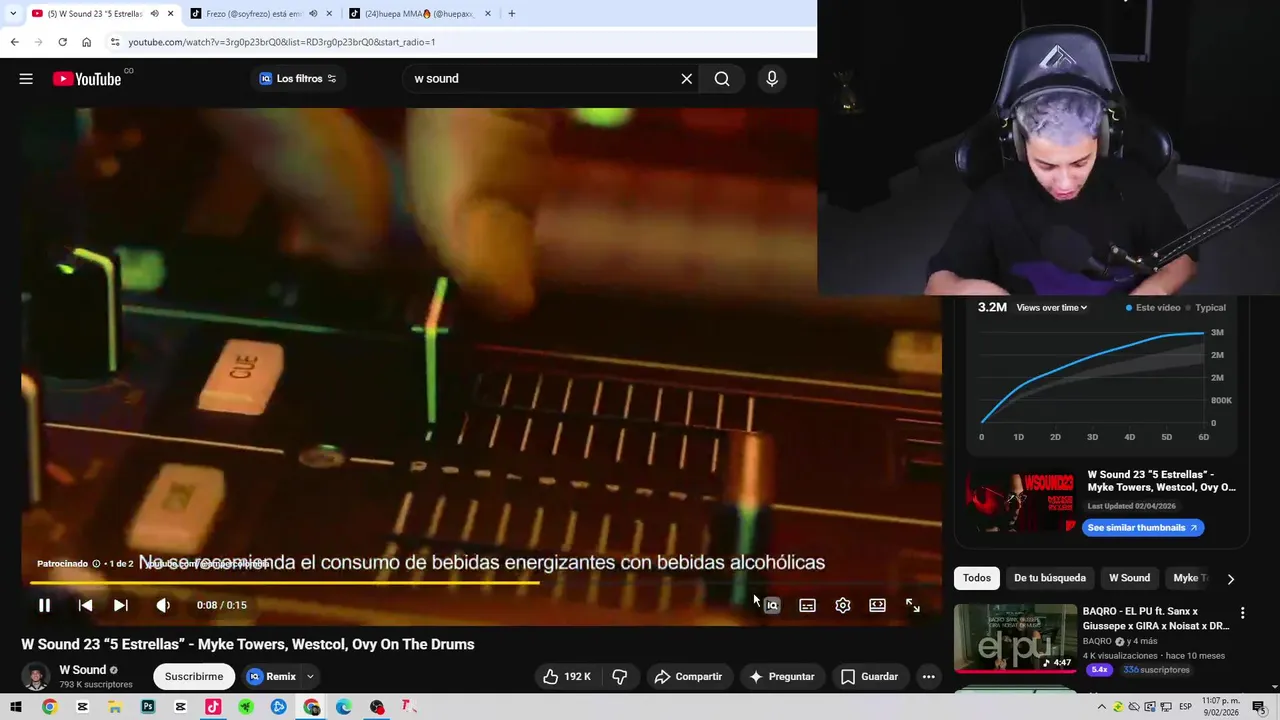Open the player settings gear
Screen dimensions: 1280x720
pos(843,605)
